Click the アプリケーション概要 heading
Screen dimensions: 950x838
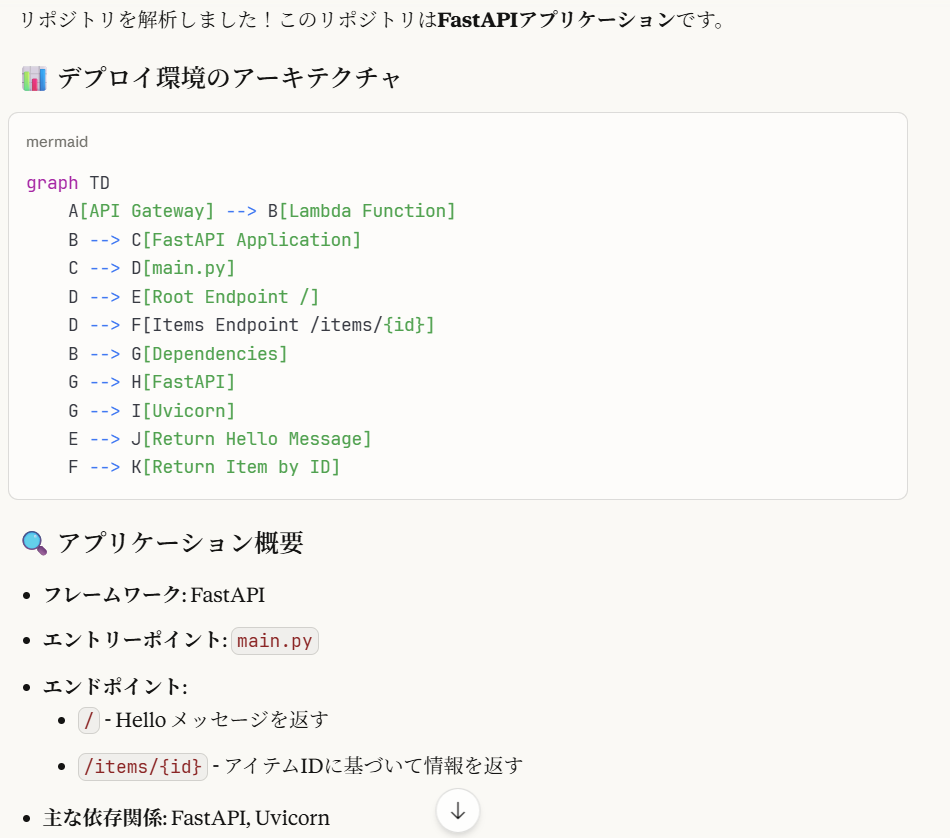pos(181,542)
